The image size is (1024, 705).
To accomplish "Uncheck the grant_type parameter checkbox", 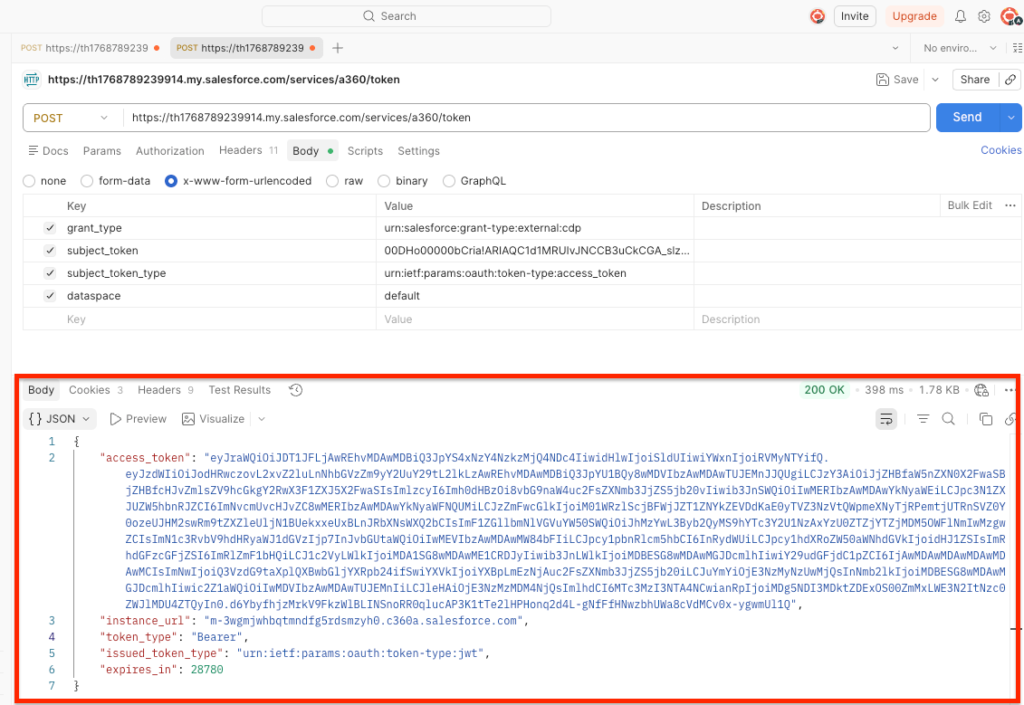I will click(50, 228).
